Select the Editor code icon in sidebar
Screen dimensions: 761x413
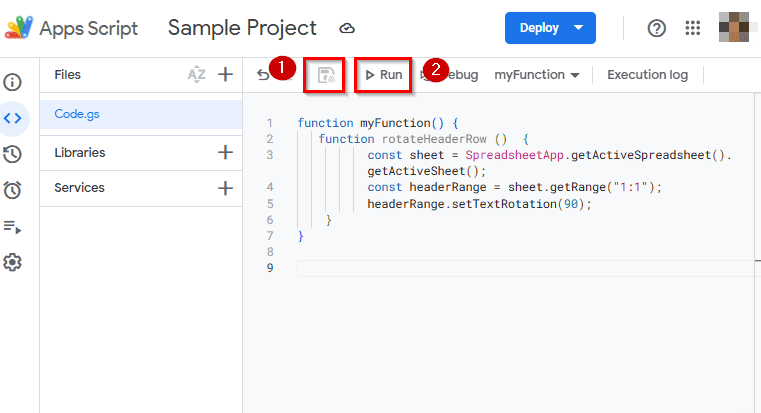click(x=14, y=118)
